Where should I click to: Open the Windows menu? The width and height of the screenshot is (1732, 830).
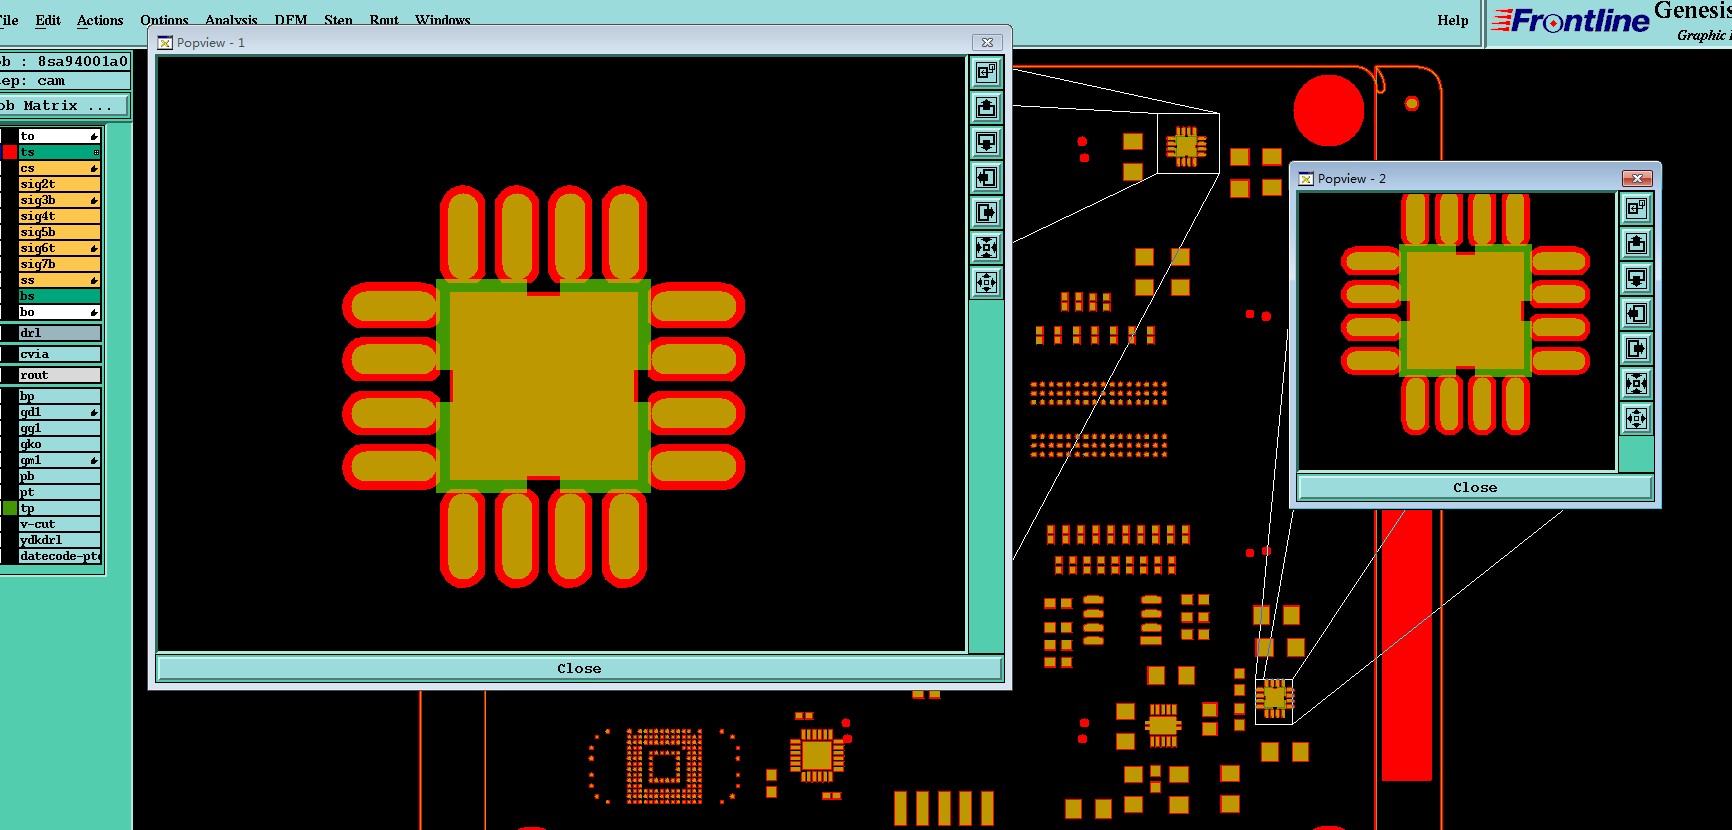[443, 20]
